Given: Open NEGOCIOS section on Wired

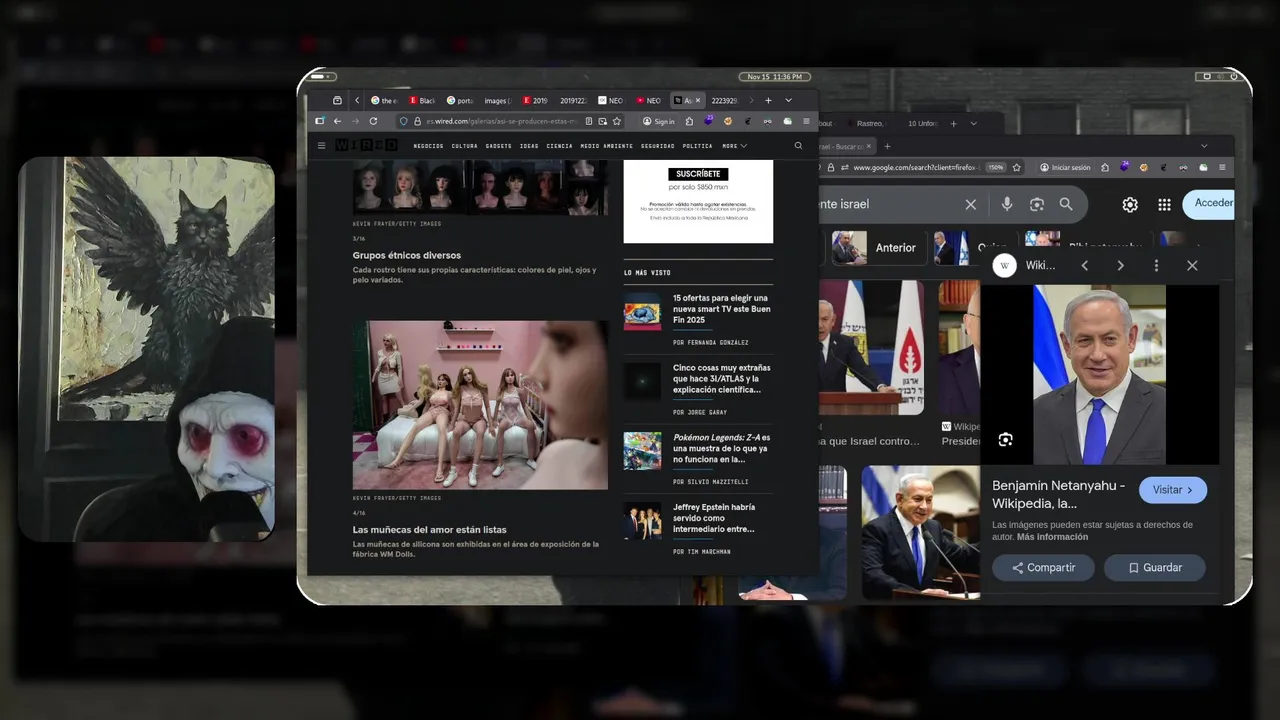Looking at the screenshot, I should [428, 146].
